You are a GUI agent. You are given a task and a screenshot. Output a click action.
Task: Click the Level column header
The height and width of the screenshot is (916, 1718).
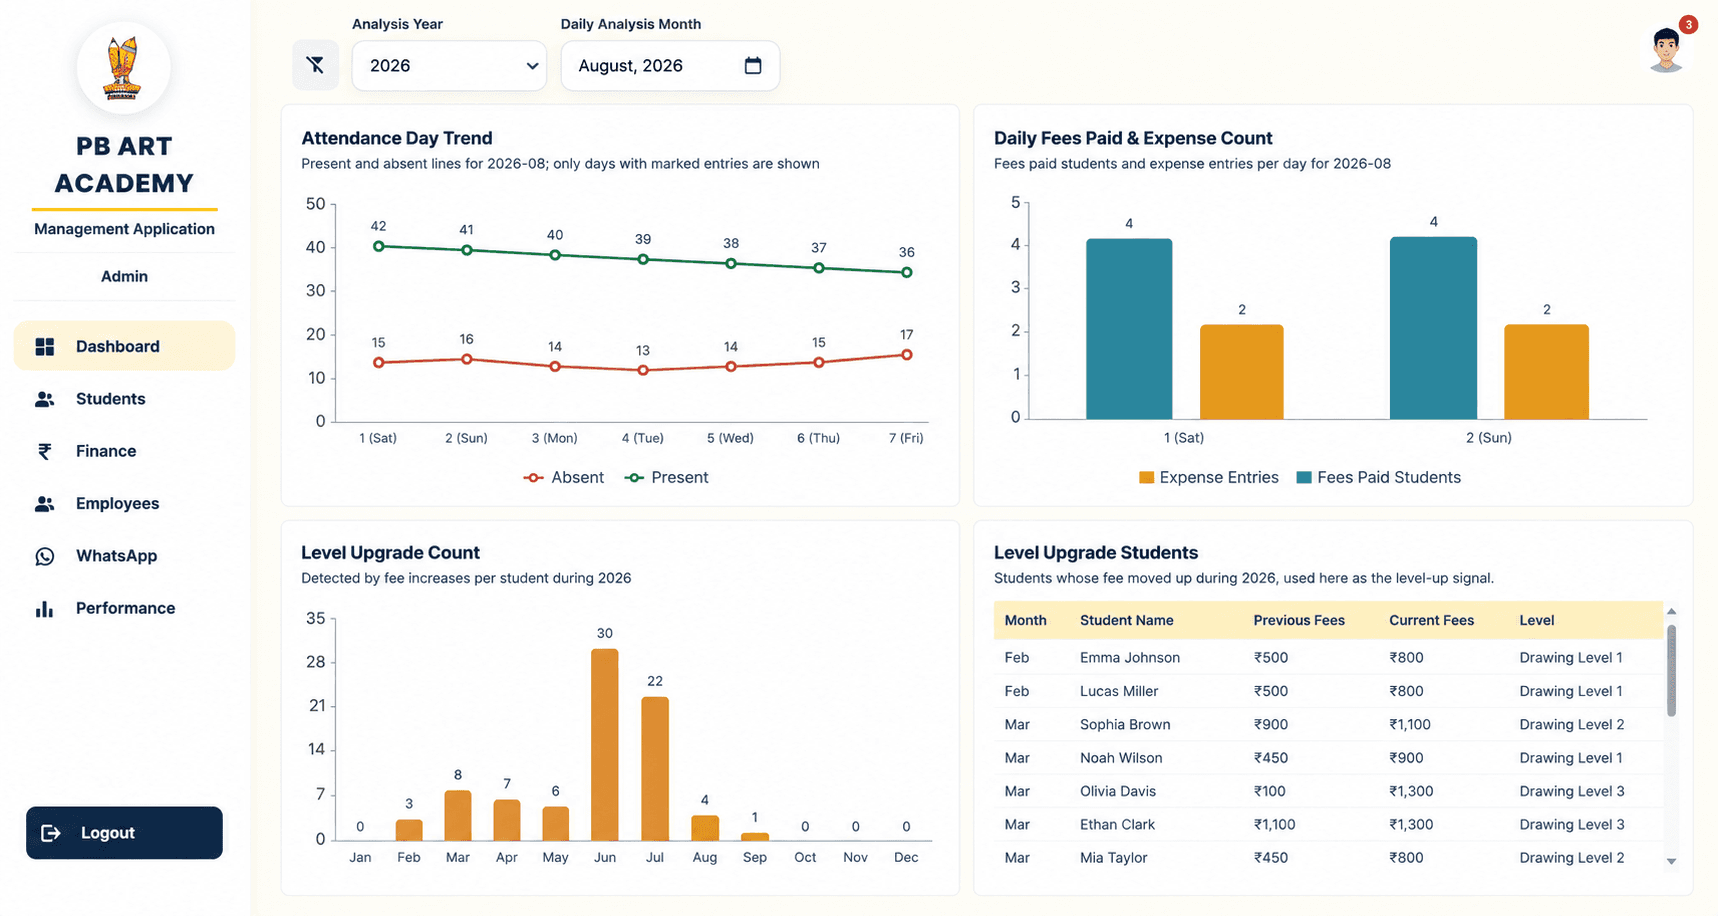(x=1536, y=620)
